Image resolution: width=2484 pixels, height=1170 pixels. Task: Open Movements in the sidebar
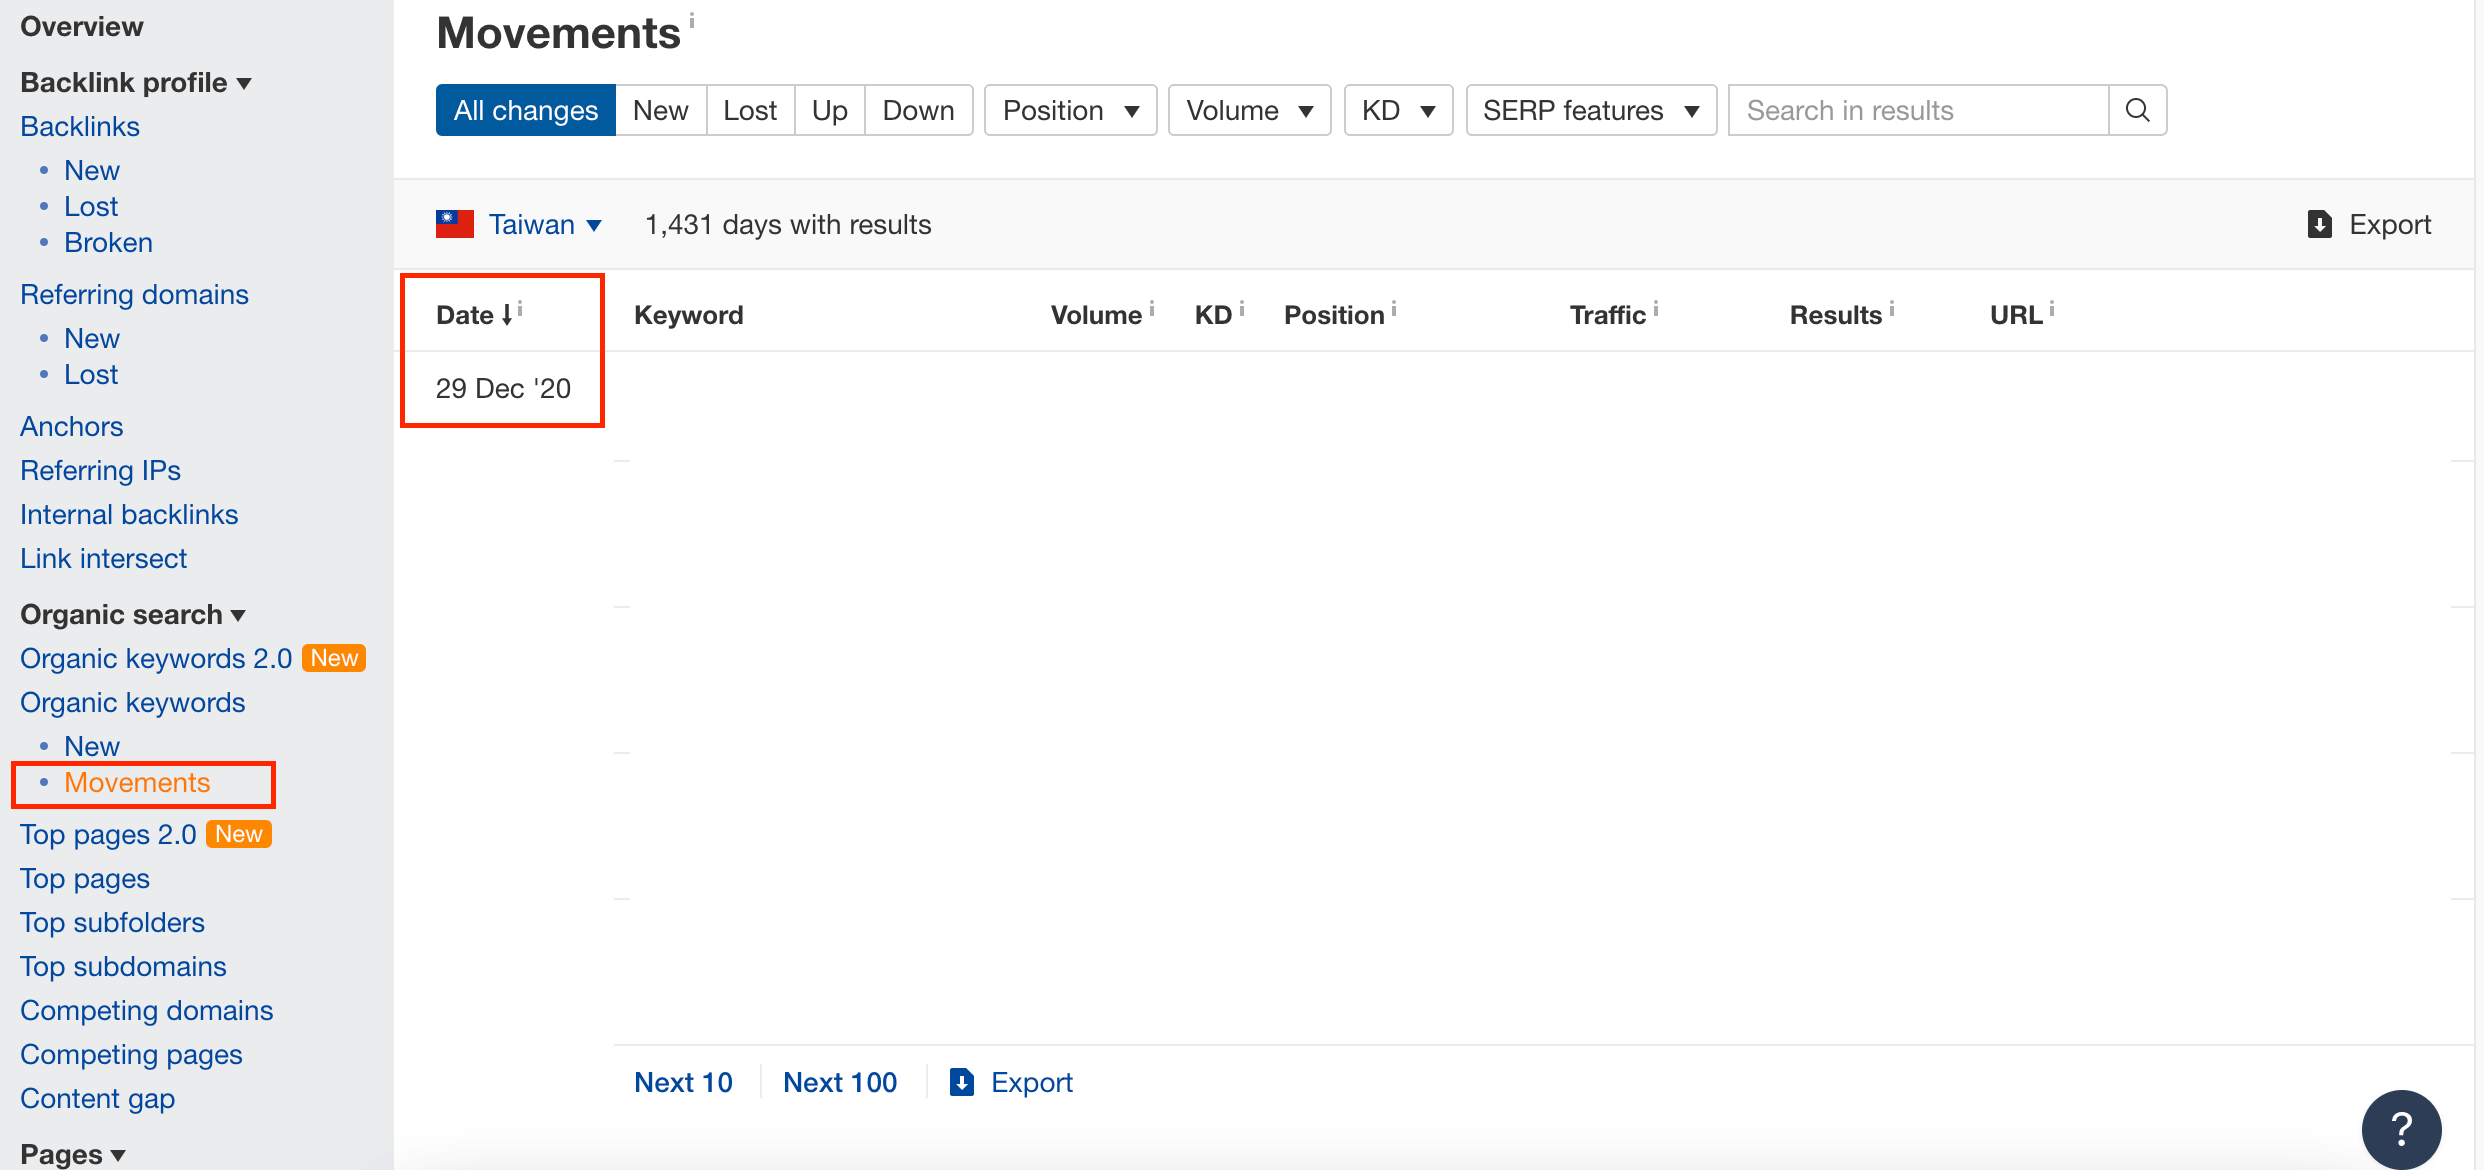tap(137, 782)
